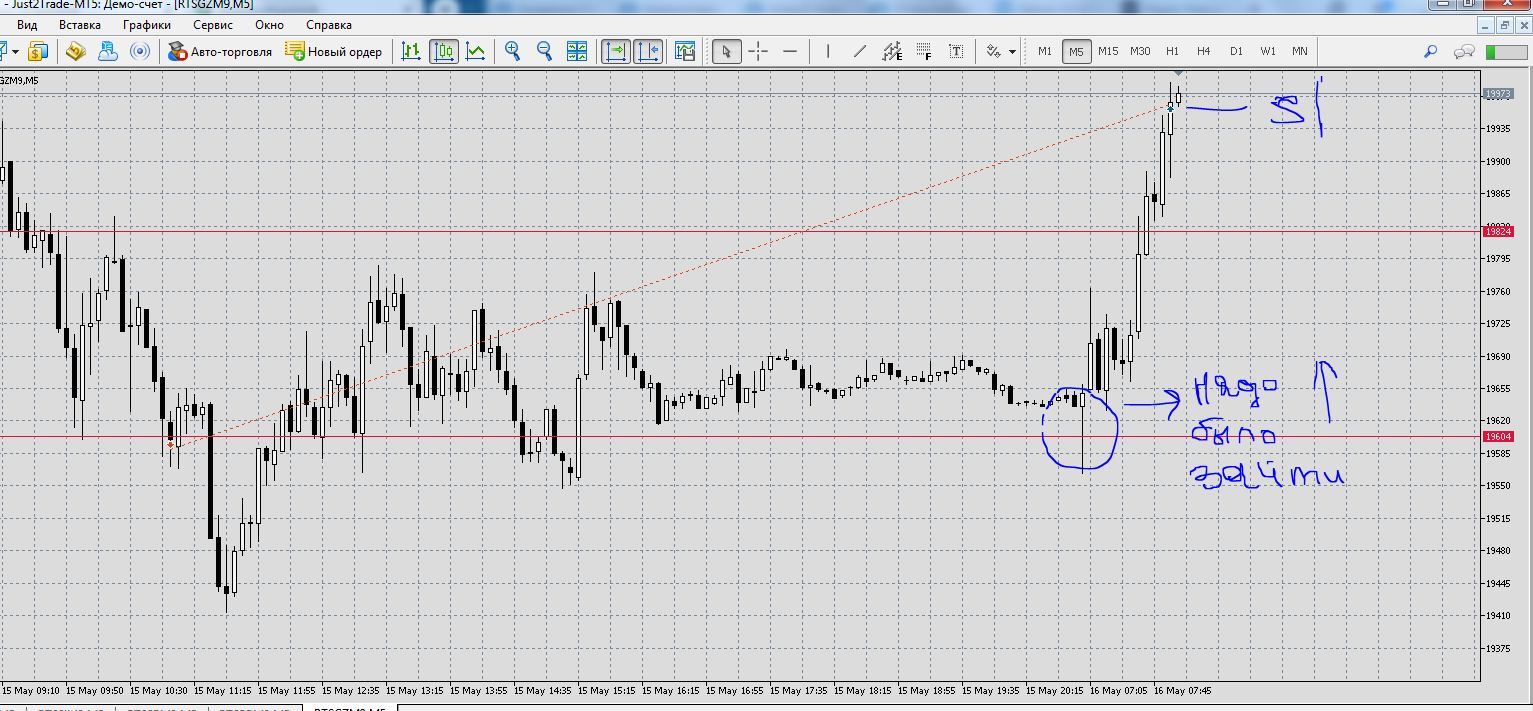Select the Fibonacci retracement tool
Screen dimensions: 1533x711
click(x=923, y=51)
